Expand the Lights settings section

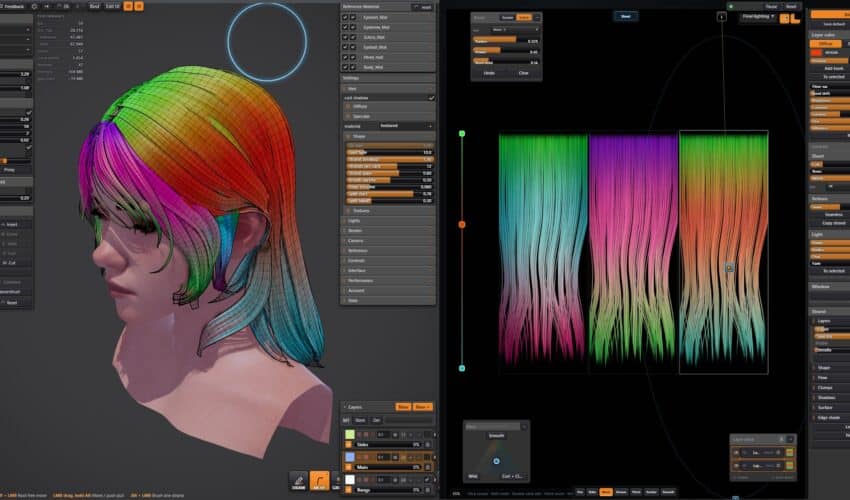point(388,221)
